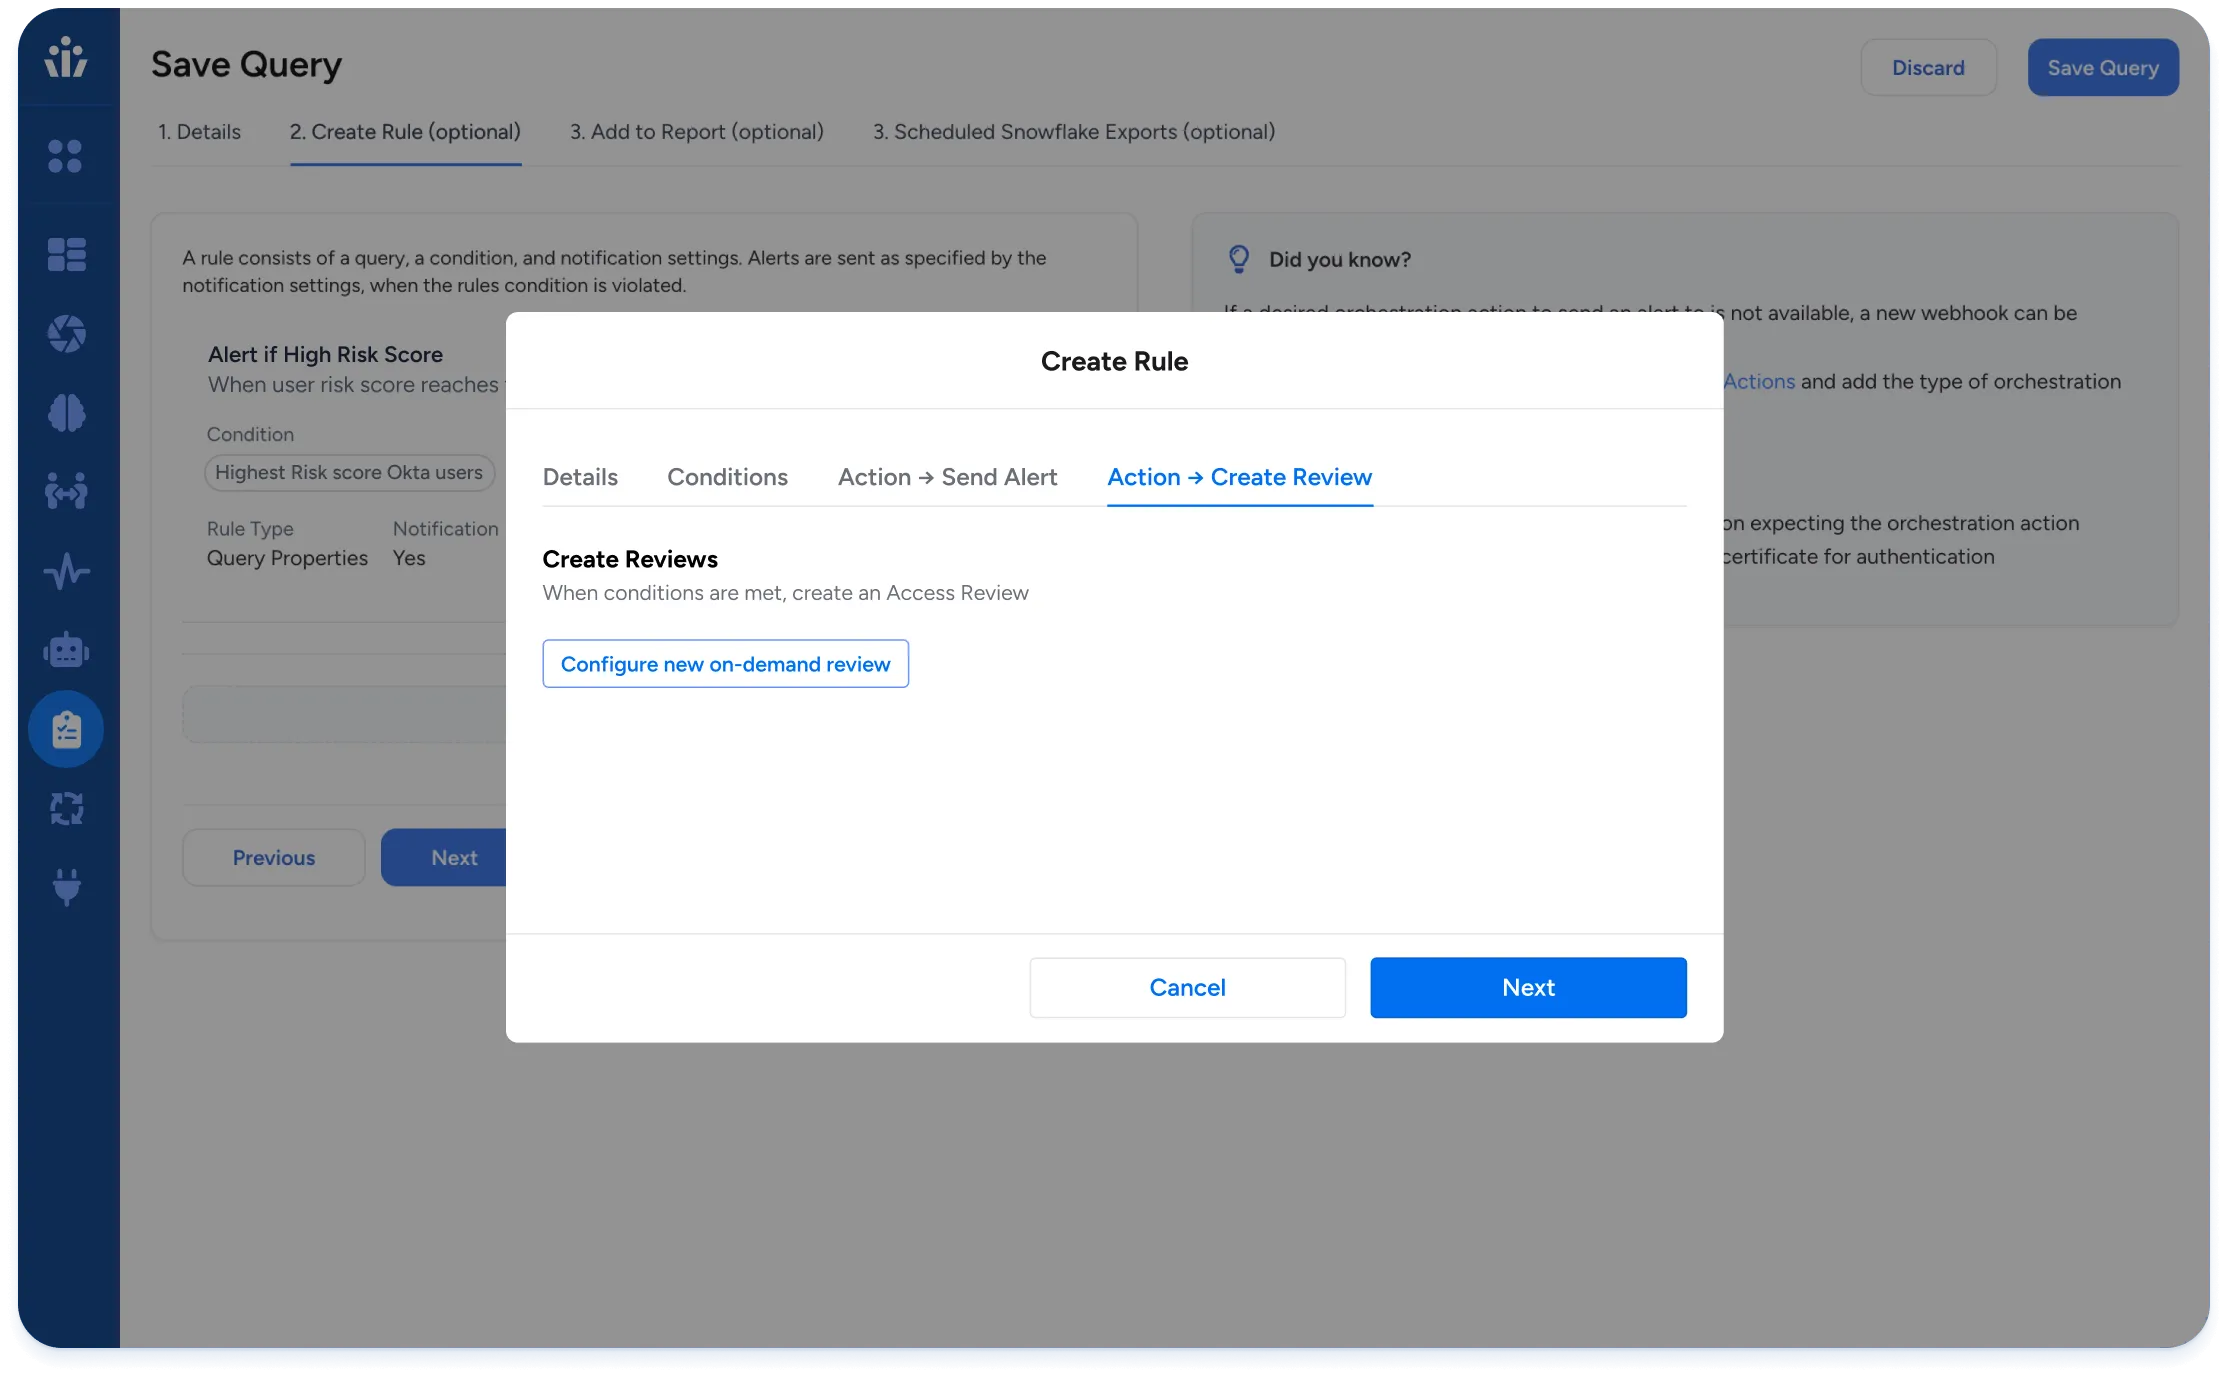
Task: Switch to the Conditions tab in dialog
Action: click(x=727, y=477)
